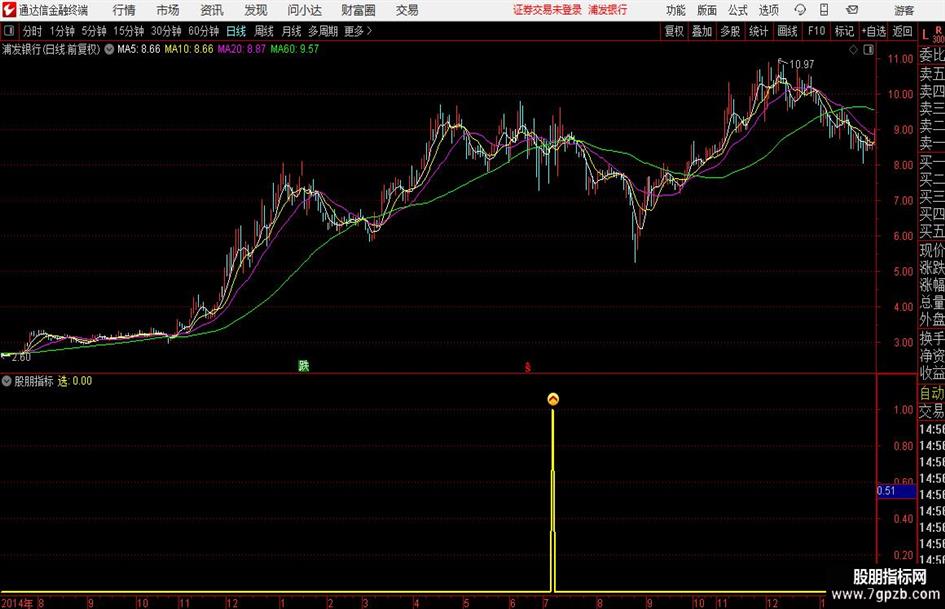Image resolution: width=945 pixels, height=609 pixels.
Task: Open main chart indicator dropdown beside 浦发银行
Action: coord(109,49)
